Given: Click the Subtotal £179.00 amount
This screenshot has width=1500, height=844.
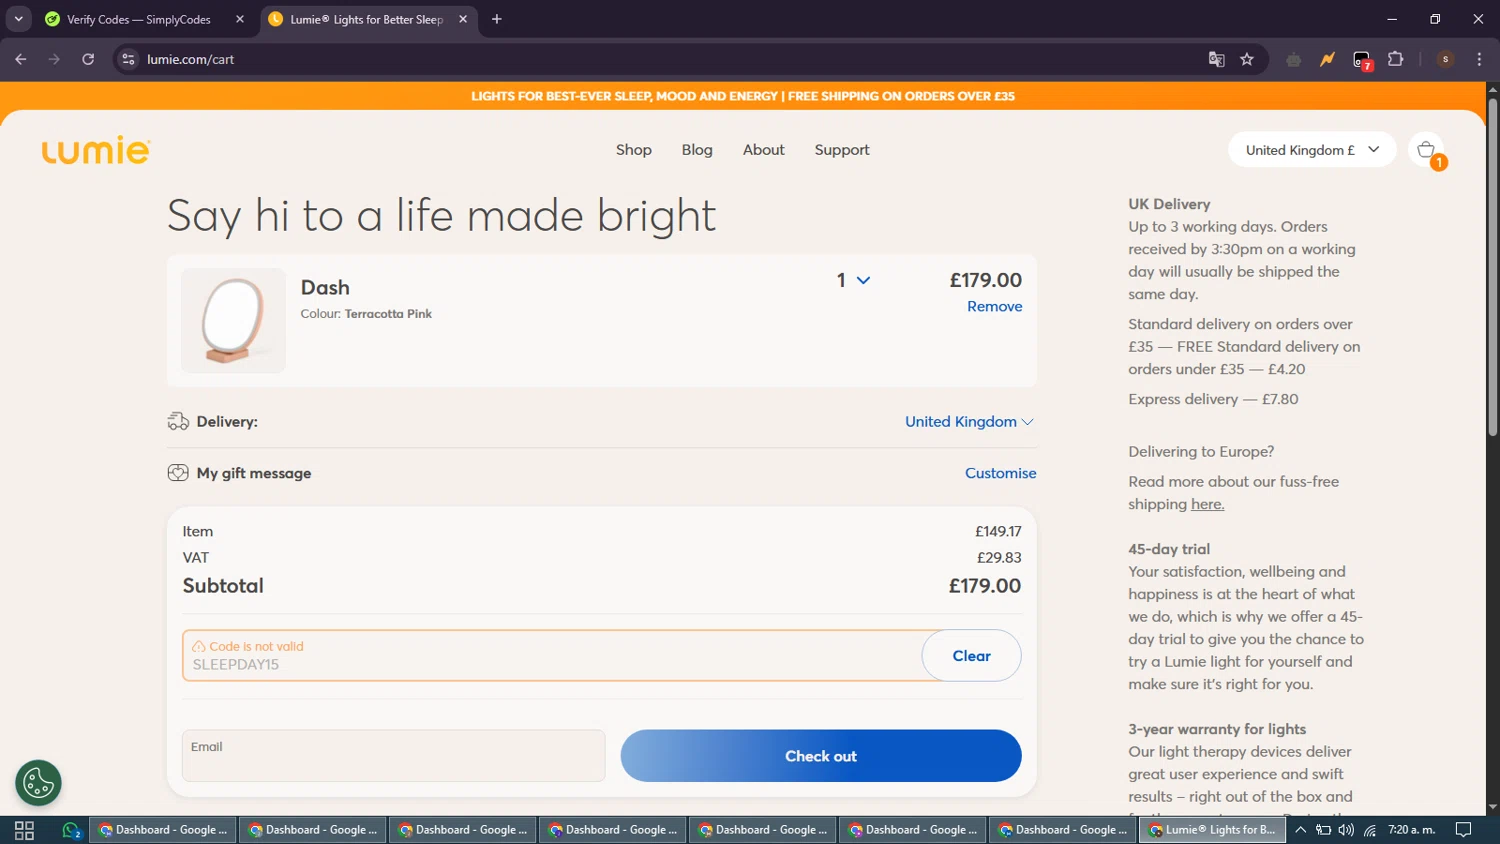Looking at the screenshot, I should 984,586.
